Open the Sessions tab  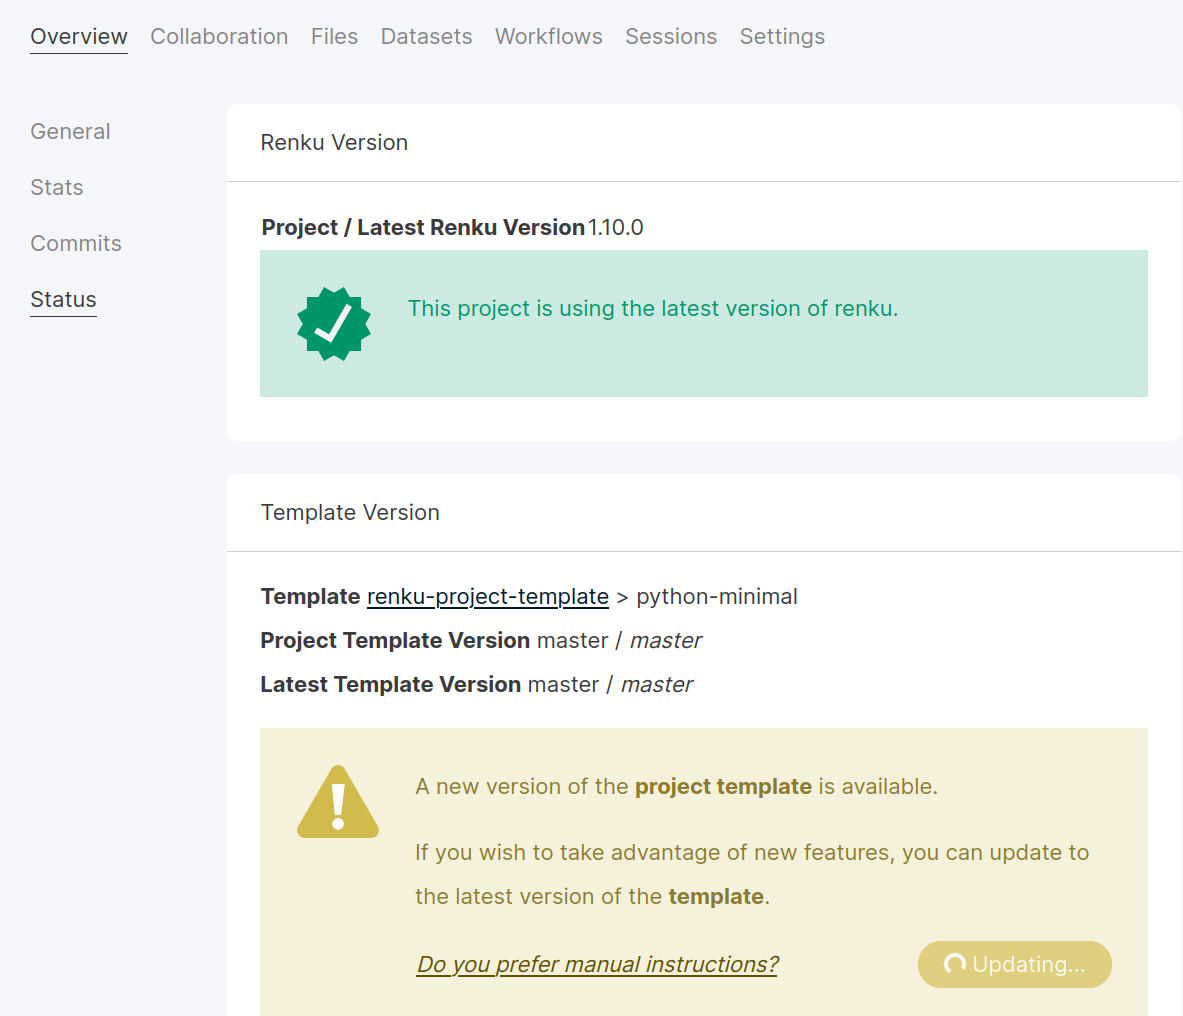point(671,36)
